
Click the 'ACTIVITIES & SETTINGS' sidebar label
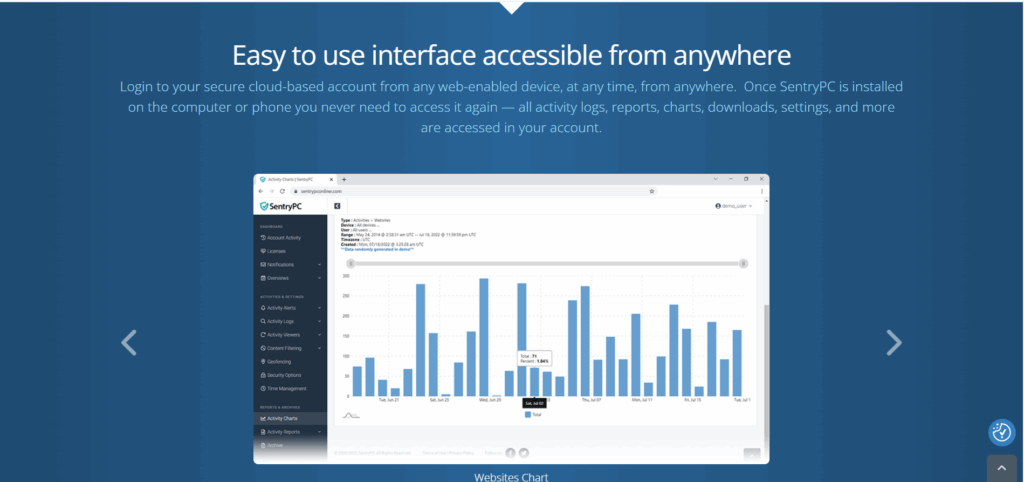point(284,297)
